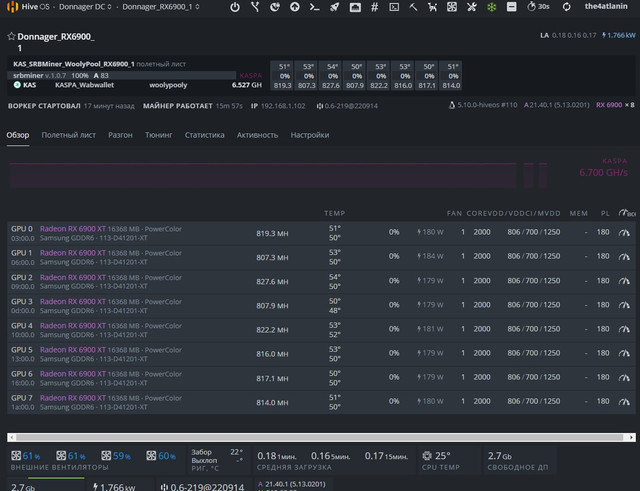Click the woolypooly pool name
The width and height of the screenshot is (640, 491).
point(168,85)
